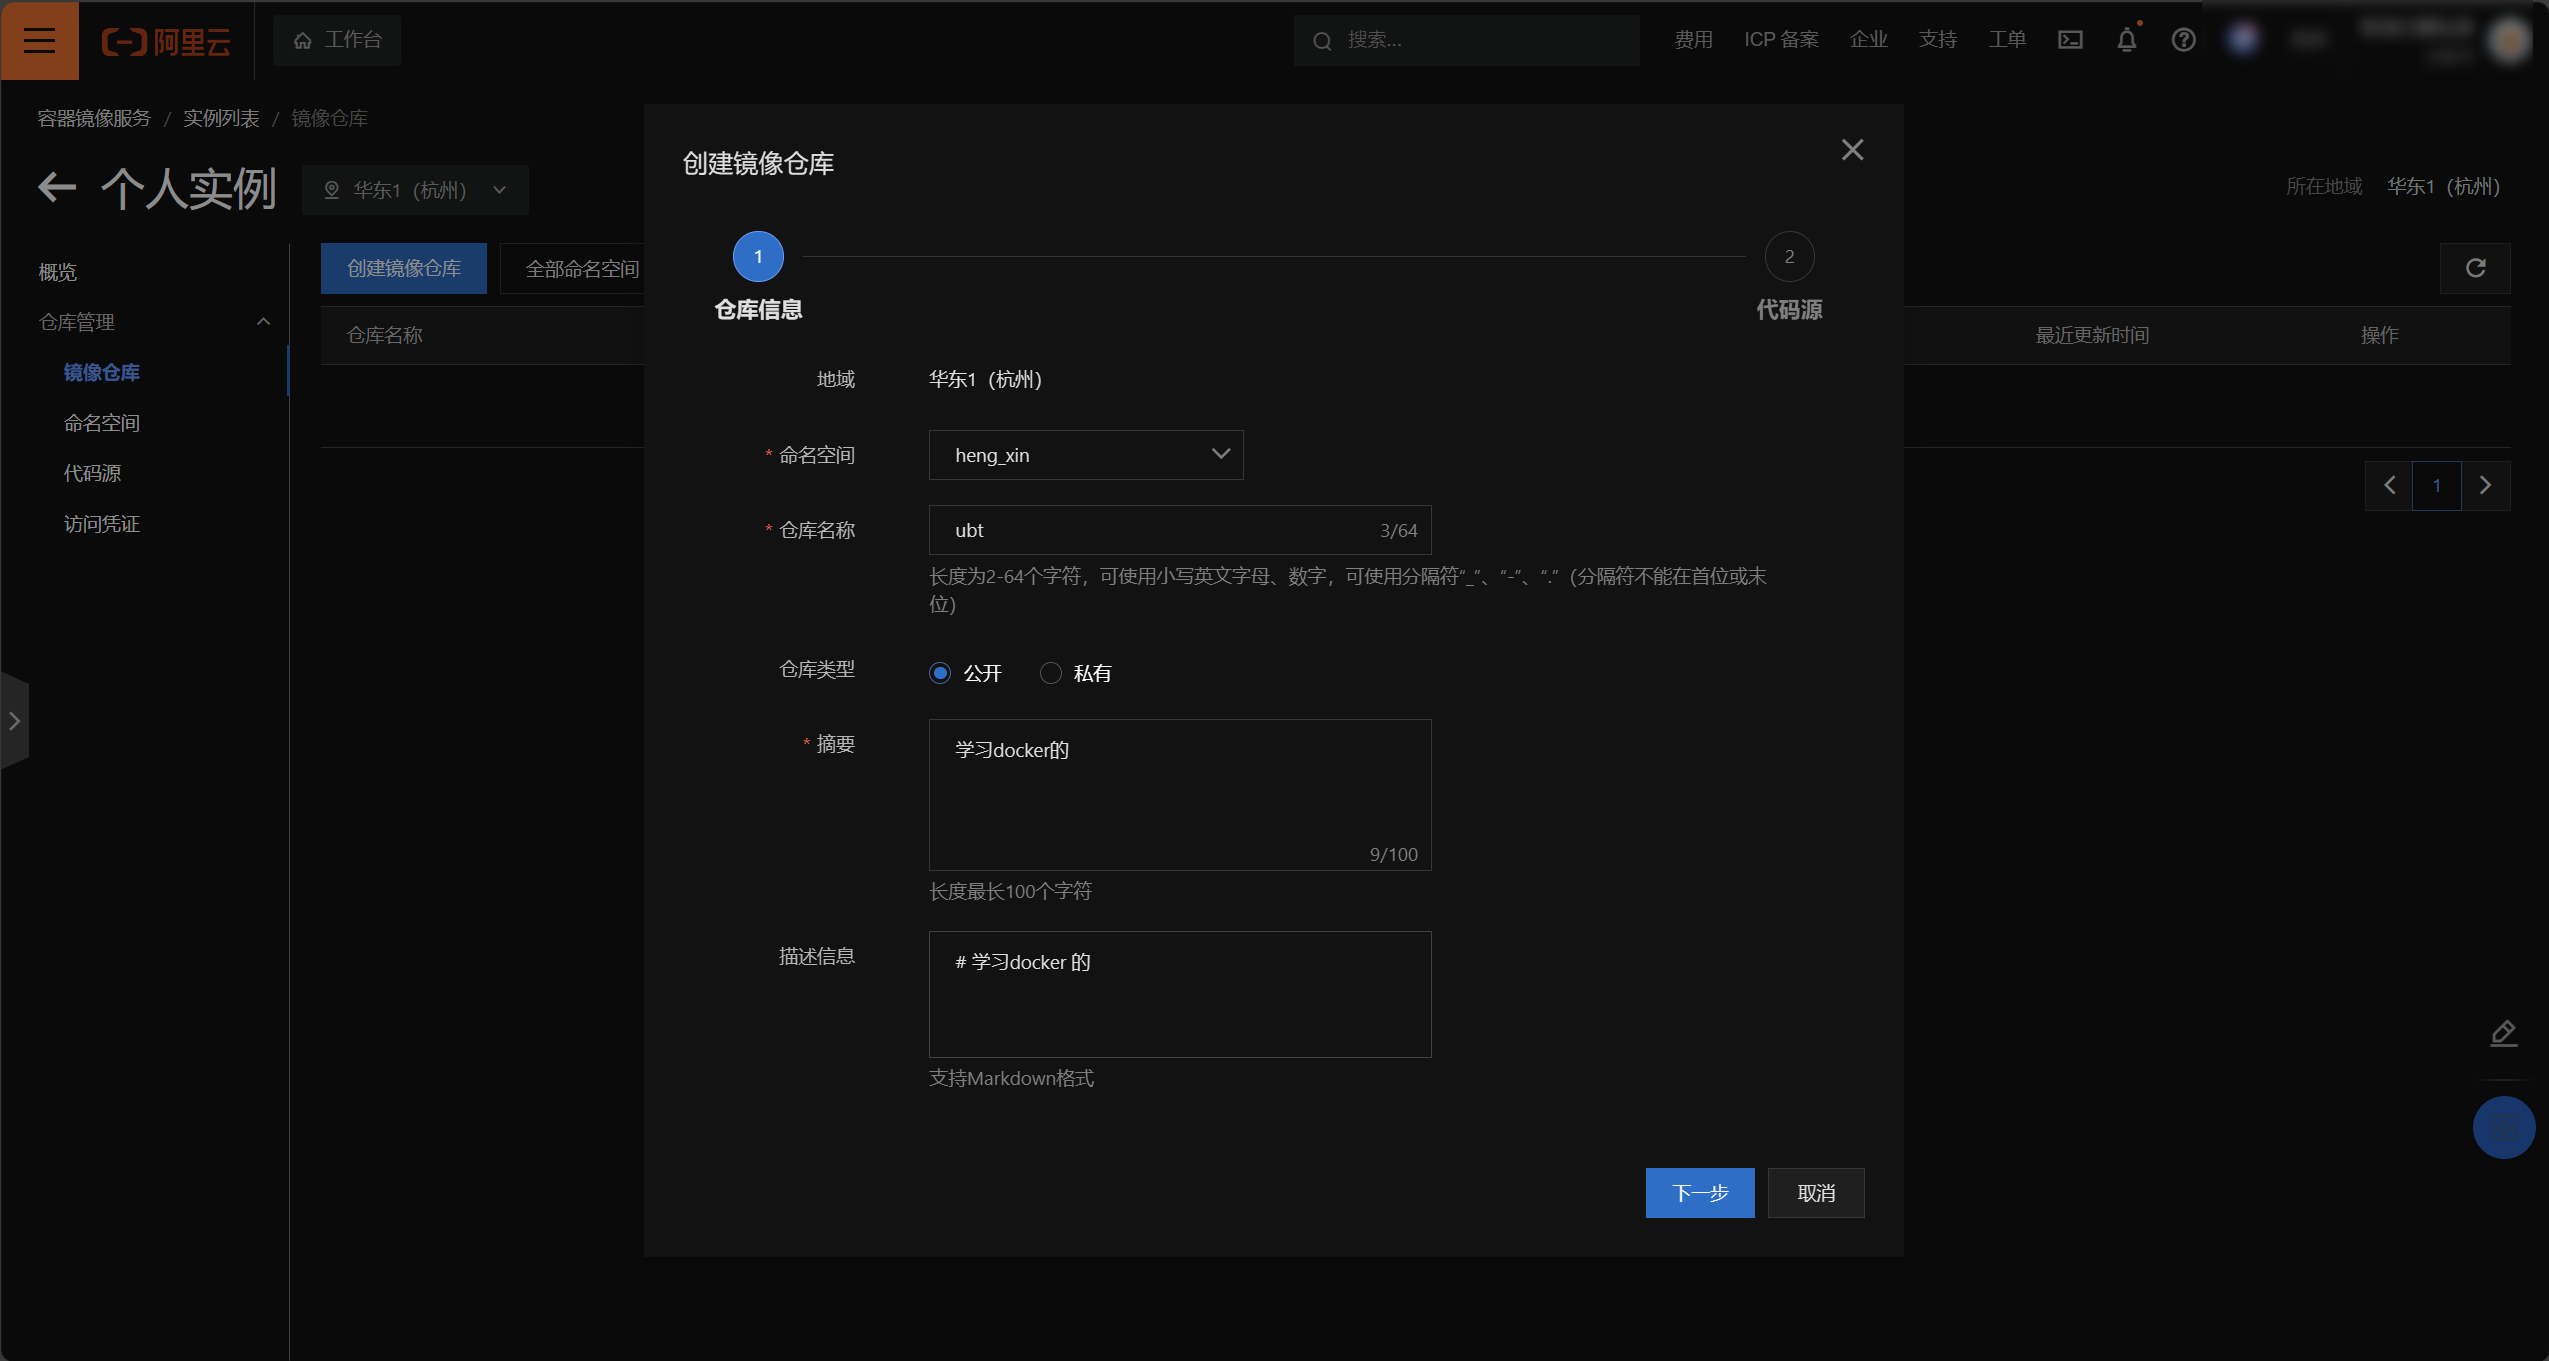Click the pencil feedback icon
Viewport: 2549px width, 1361px height.
tap(2503, 1033)
